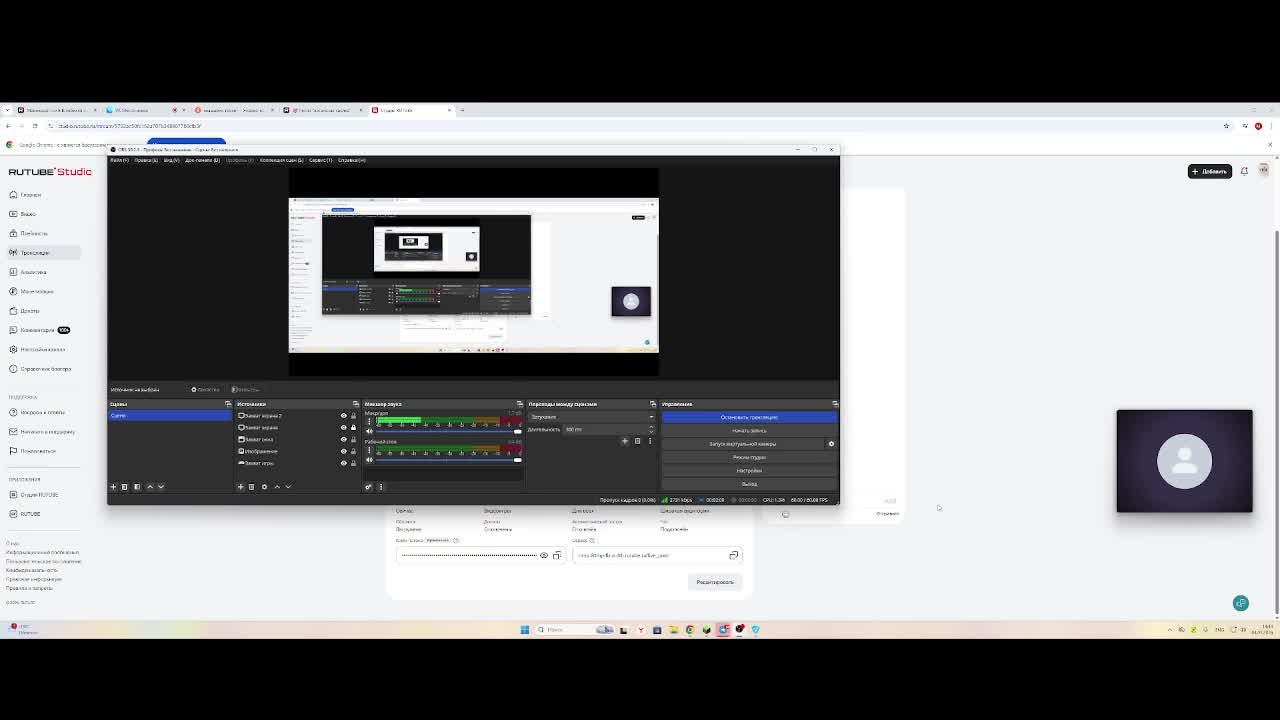Viewport: 1280px width, 720px height.
Task: Open source properties gear in Sources panel
Action: tap(264, 487)
